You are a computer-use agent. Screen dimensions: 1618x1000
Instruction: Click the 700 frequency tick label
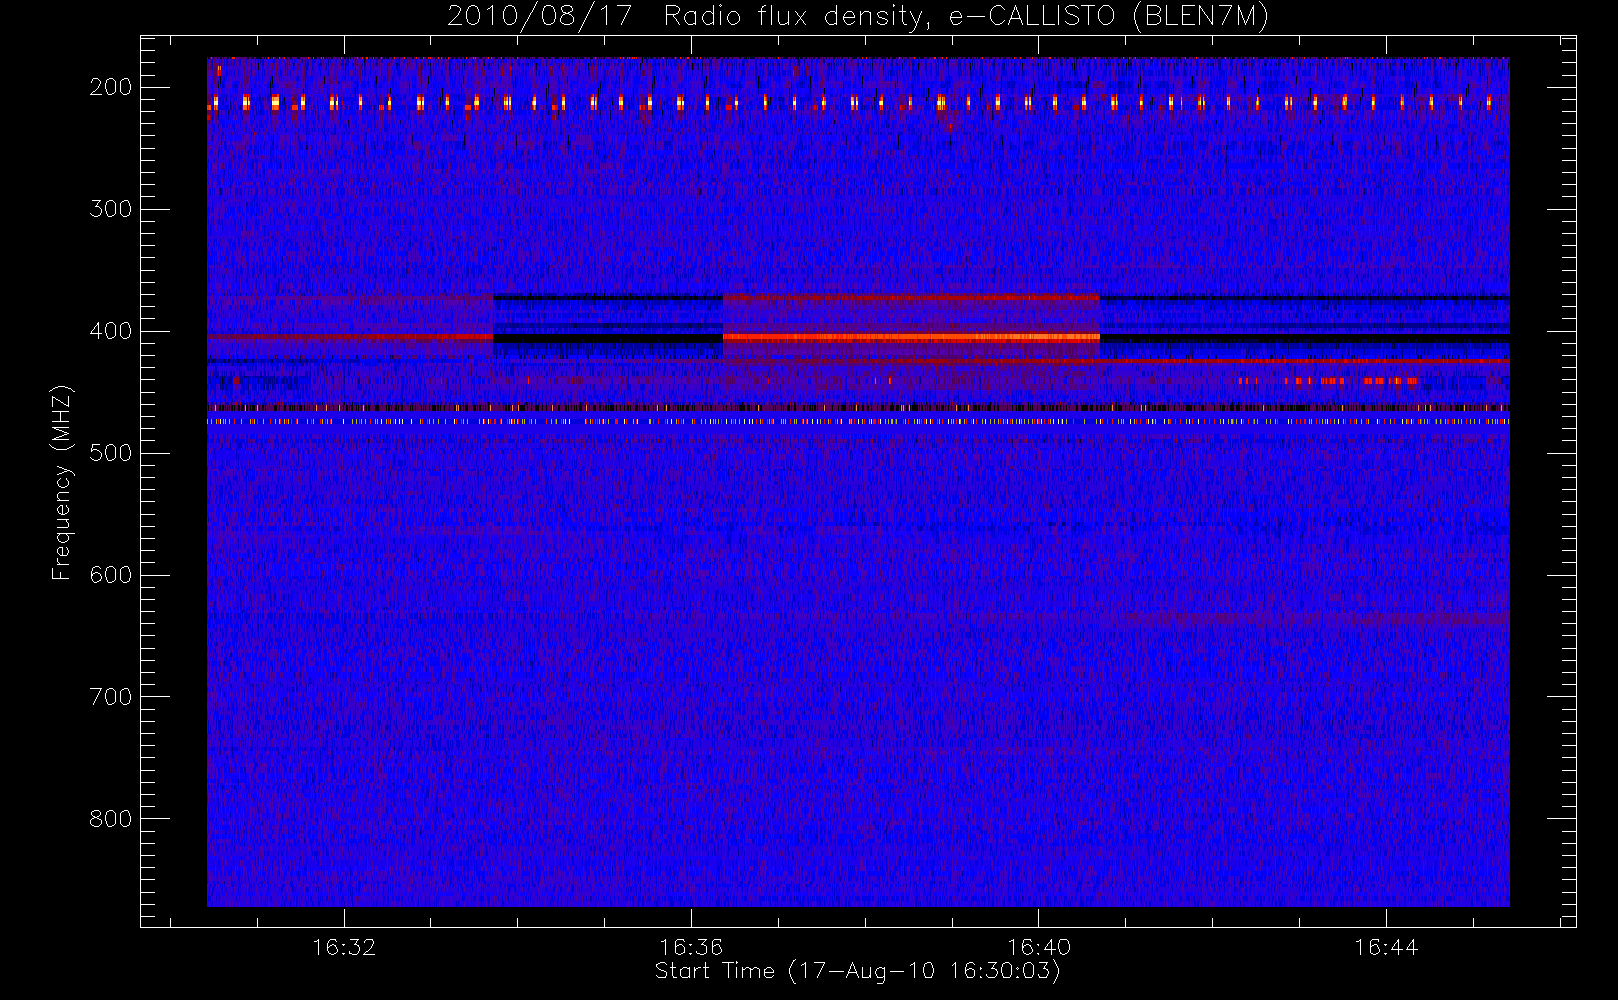[x=110, y=697]
